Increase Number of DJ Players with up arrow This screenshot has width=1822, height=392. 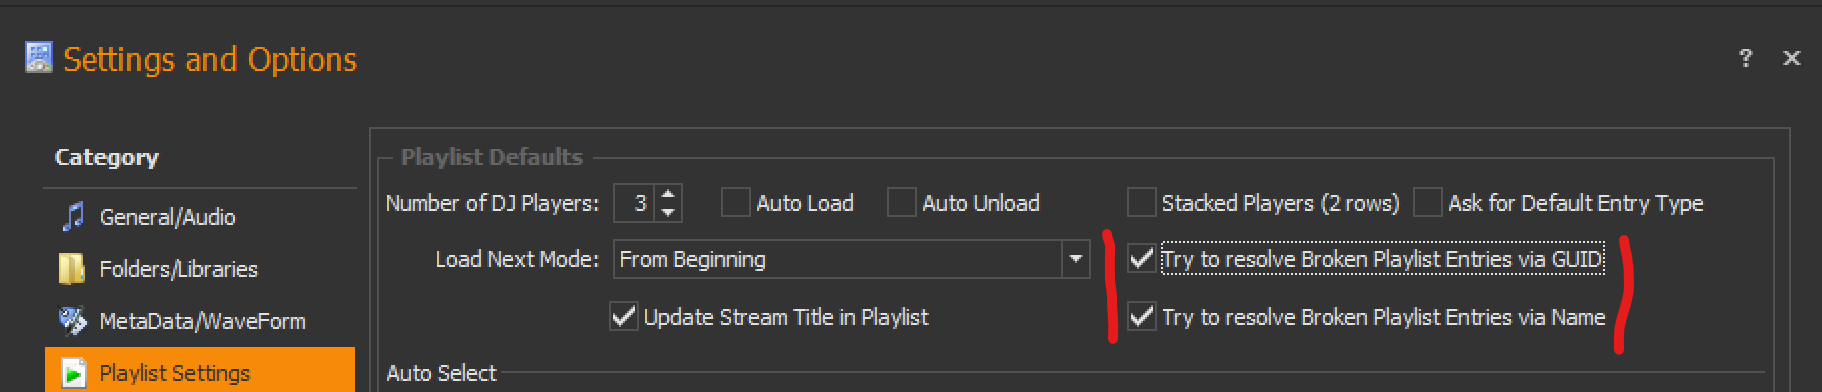668,194
